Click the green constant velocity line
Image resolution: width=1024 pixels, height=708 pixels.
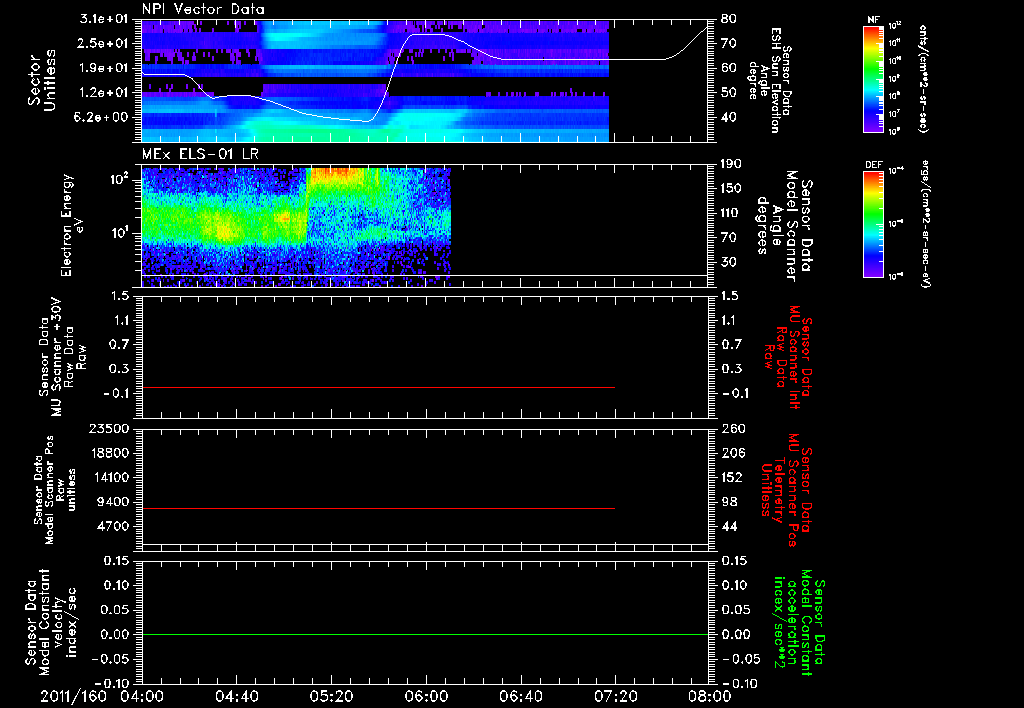pos(424,634)
